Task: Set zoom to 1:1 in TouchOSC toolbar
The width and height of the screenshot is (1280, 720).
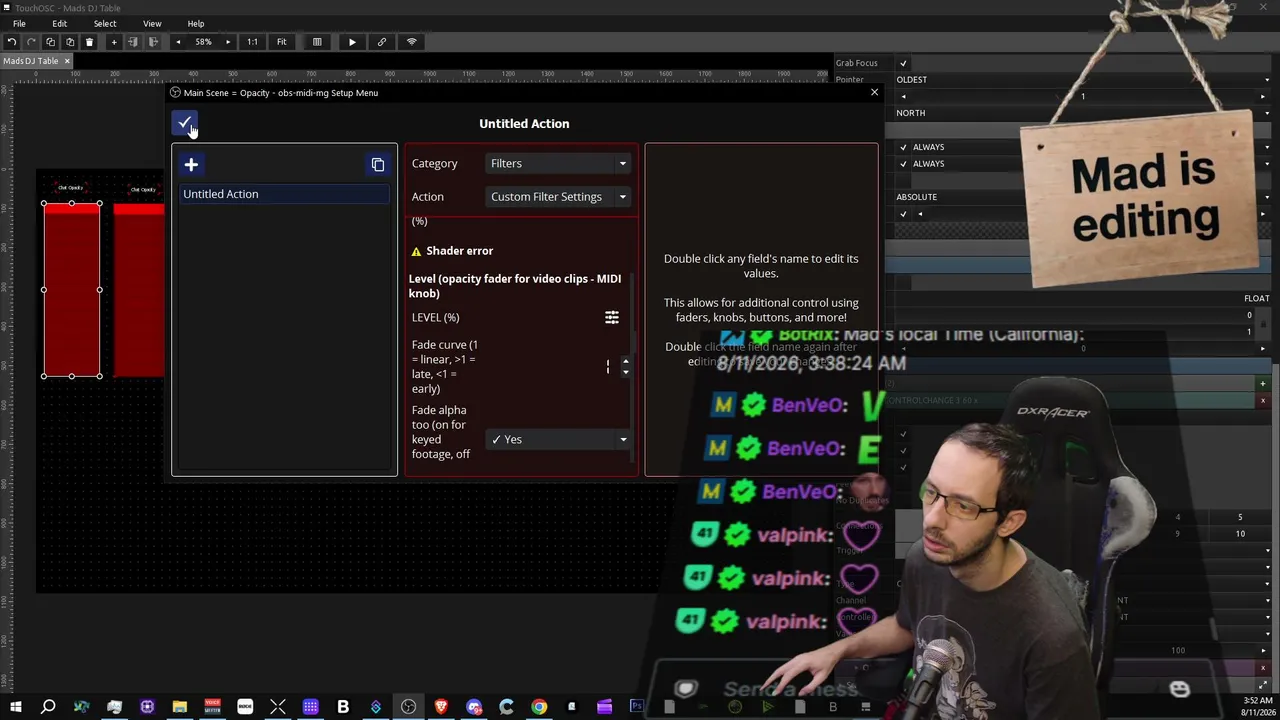Action: [x=252, y=42]
